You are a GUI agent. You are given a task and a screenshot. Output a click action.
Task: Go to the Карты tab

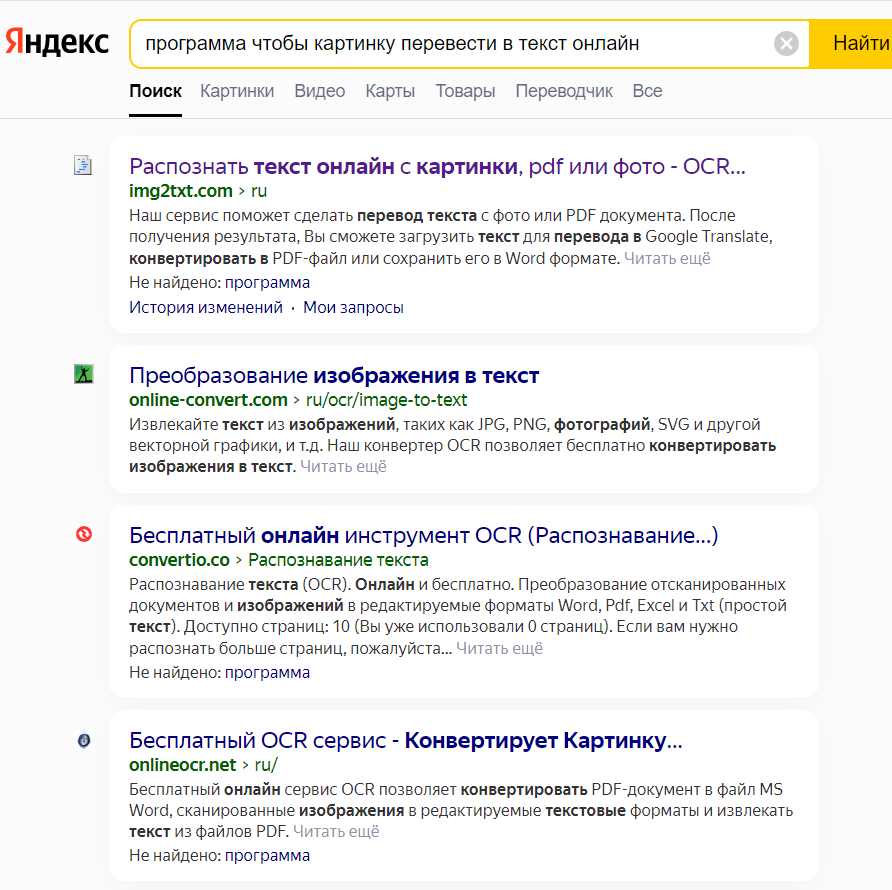point(390,91)
